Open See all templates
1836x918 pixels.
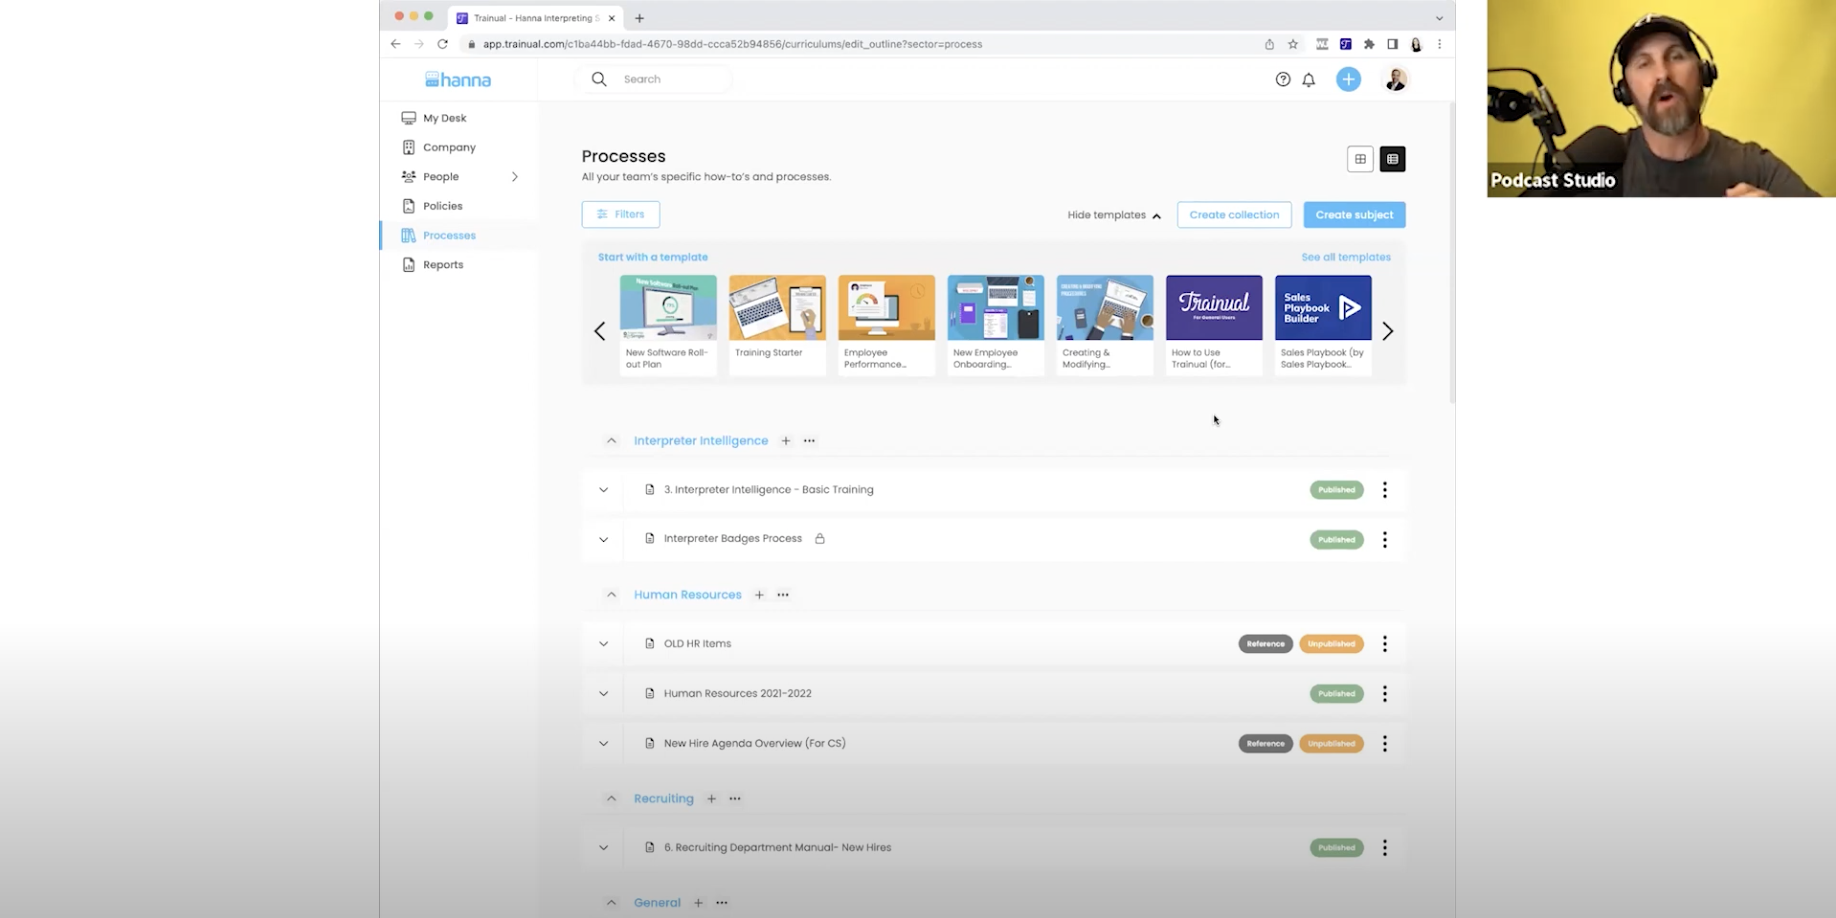point(1345,257)
